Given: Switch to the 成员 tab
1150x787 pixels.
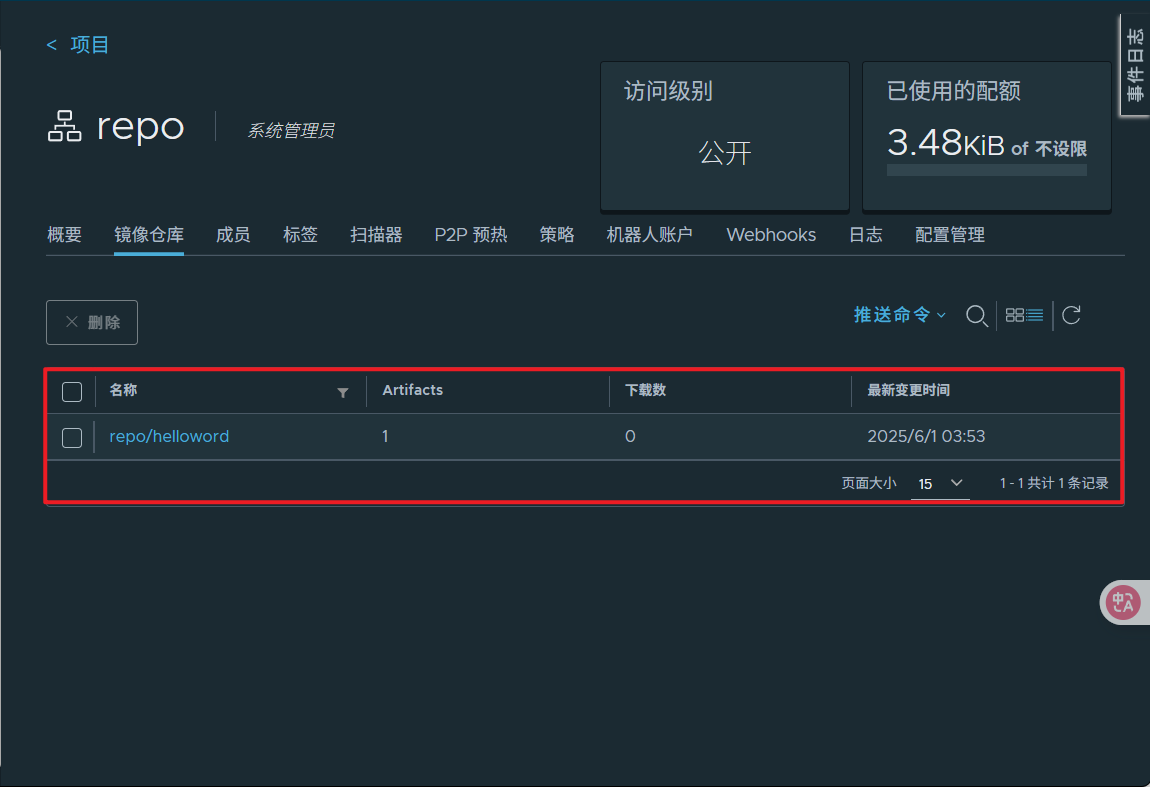Looking at the screenshot, I should pyautogui.click(x=233, y=235).
